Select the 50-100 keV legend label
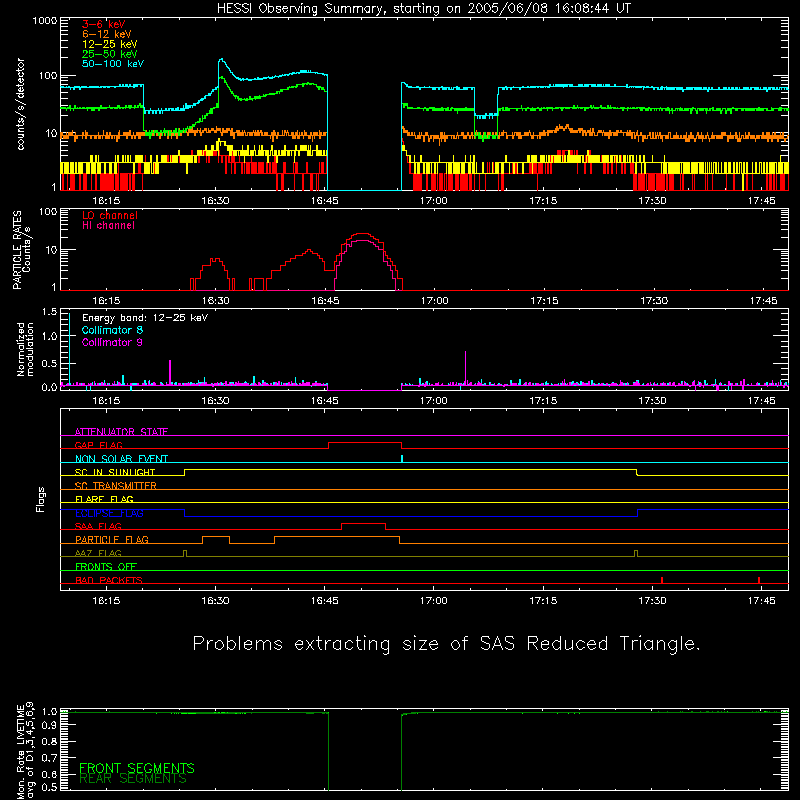This screenshot has width=800, height=800. pos(113,64)
